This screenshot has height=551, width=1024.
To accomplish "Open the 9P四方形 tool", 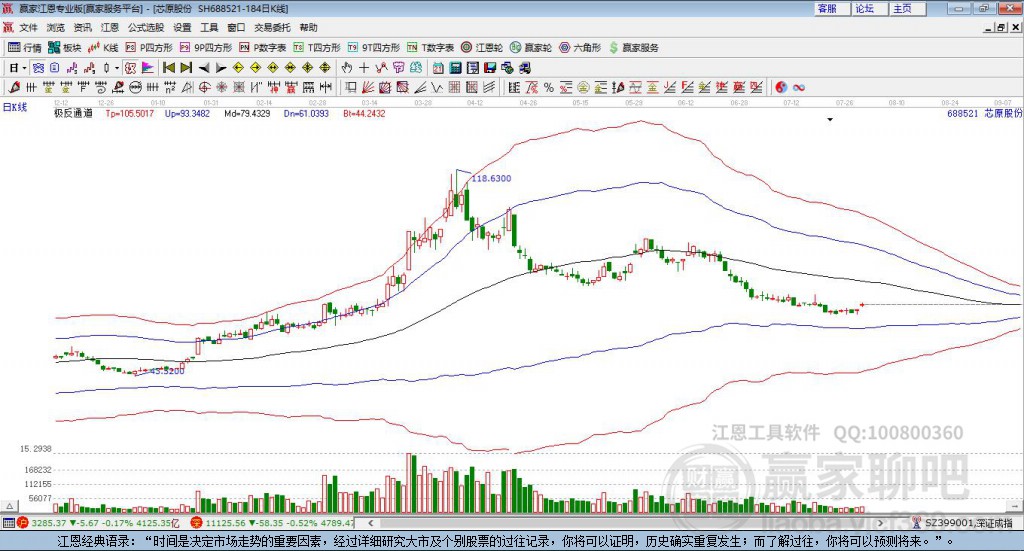I will [206, 48].
